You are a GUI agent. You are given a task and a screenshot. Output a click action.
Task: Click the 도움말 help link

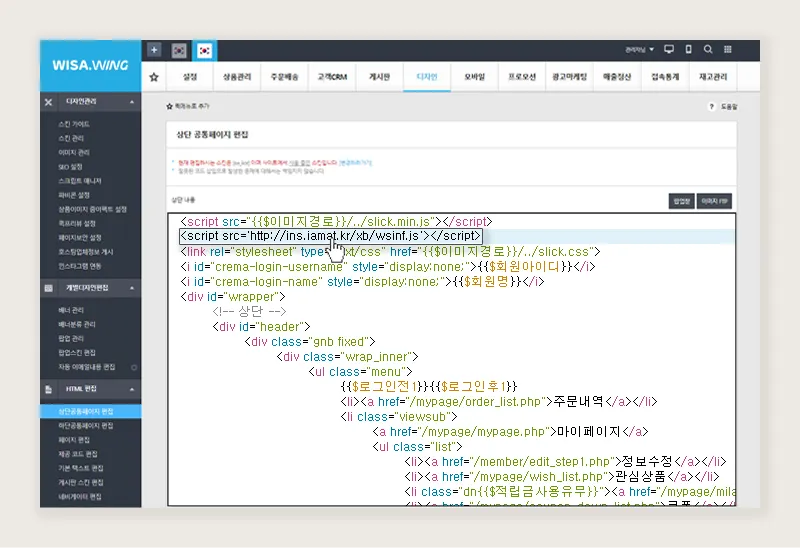click(x=729, y=107)
